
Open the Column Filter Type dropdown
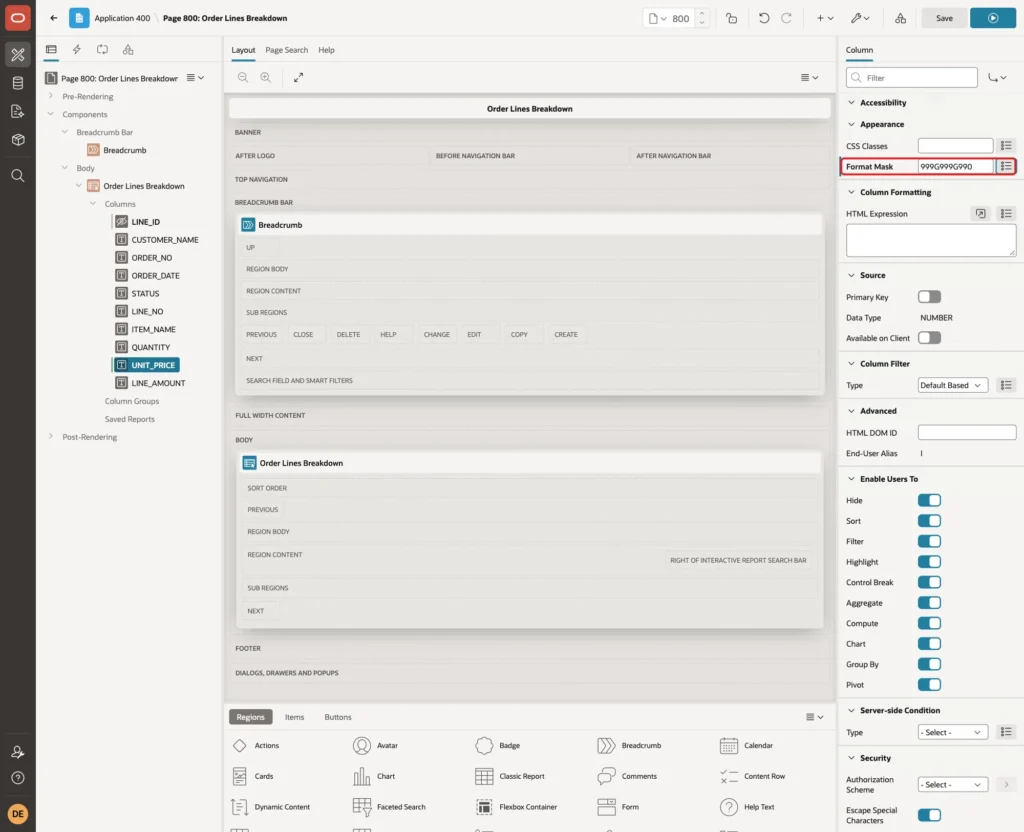(952, 385)
